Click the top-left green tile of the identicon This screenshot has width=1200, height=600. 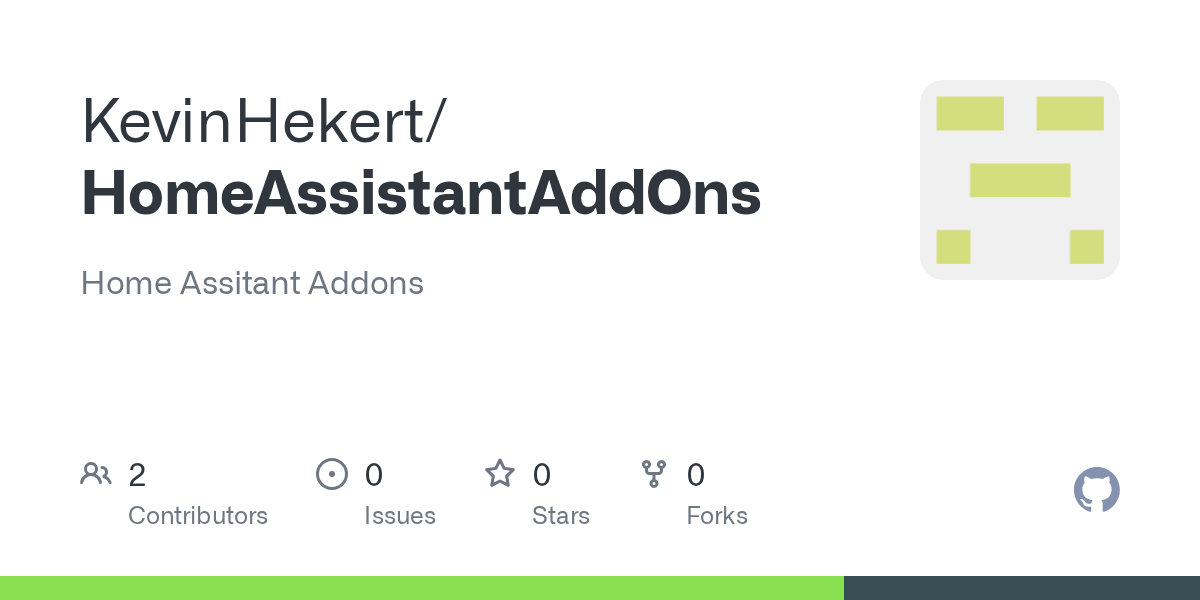[x=969, y=114]
